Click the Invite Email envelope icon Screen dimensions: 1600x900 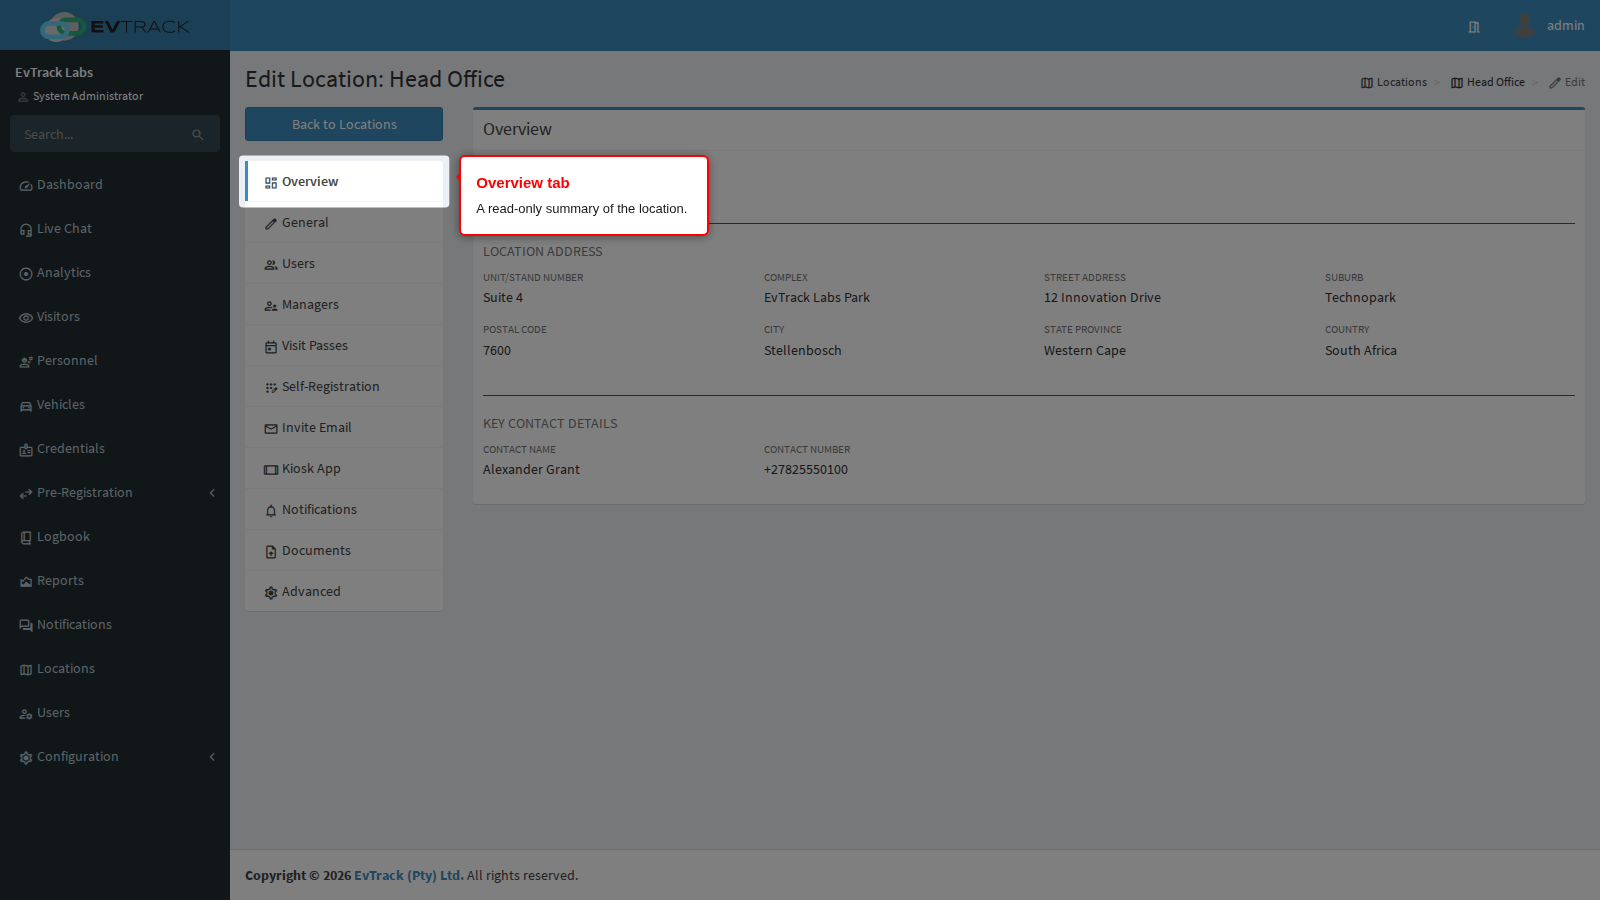[271, 429]
